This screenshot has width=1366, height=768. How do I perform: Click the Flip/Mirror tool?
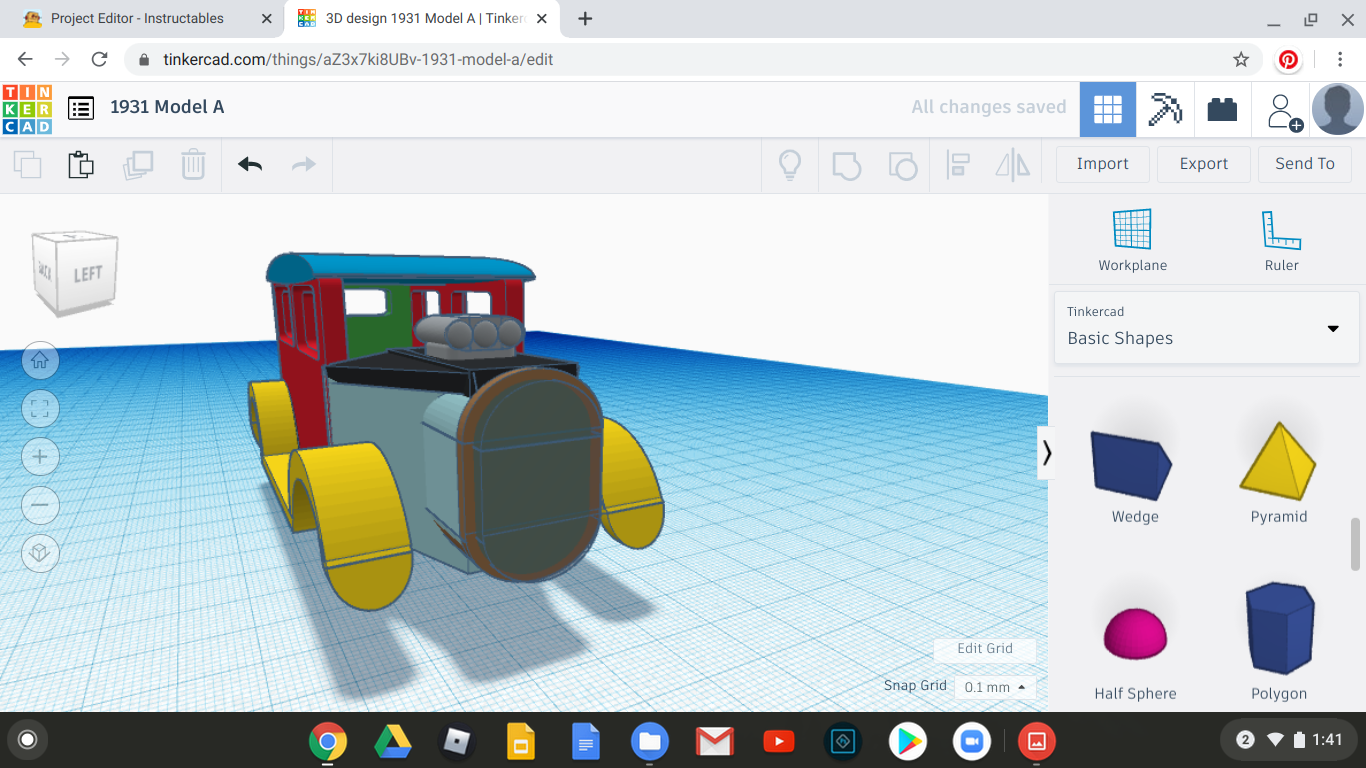click(x=1012, y=164)
